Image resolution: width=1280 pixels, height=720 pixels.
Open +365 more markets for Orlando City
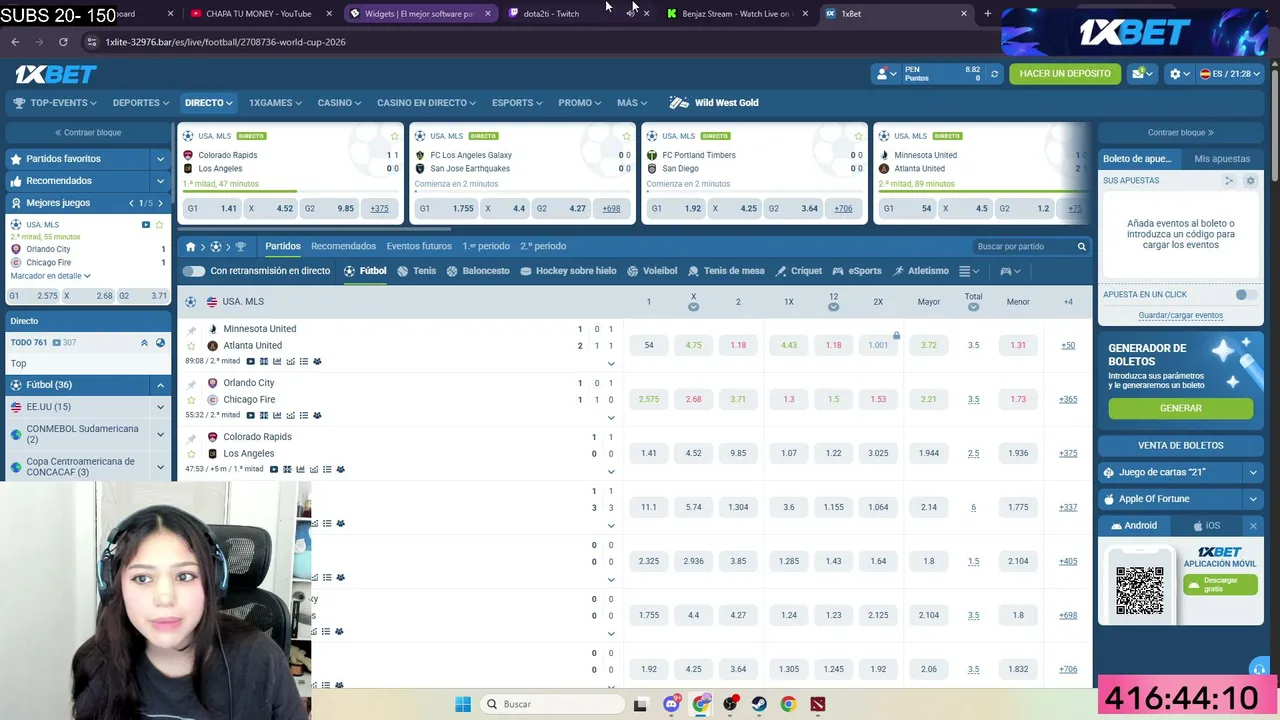1068,400
